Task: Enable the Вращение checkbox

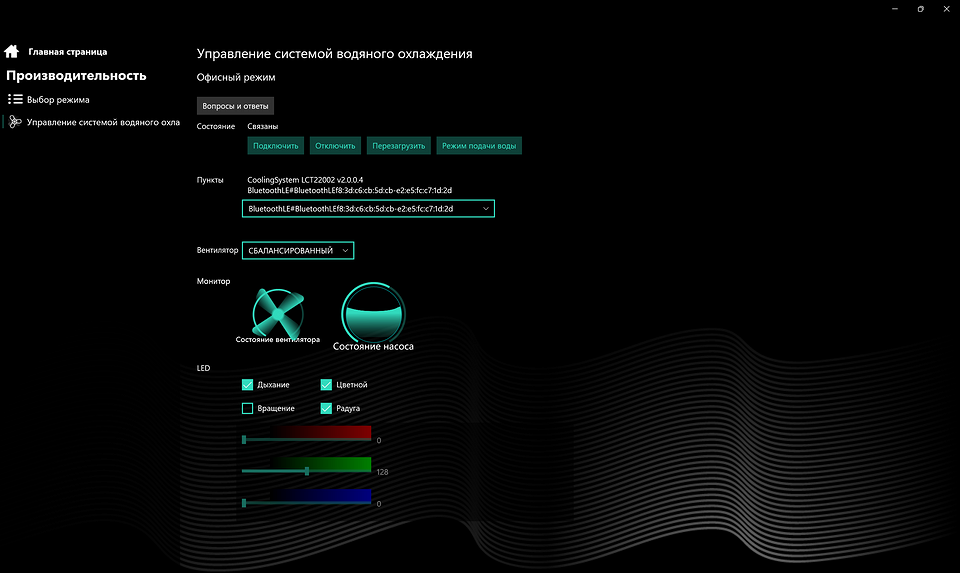Action: pos(247,409)
